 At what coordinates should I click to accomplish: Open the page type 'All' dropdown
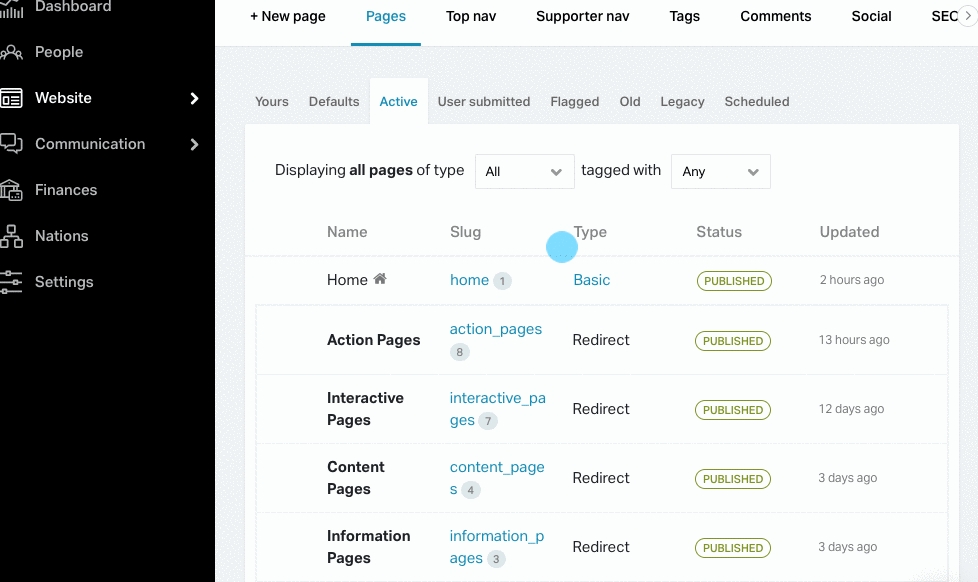pyautogui.click(x=524, y=171)
